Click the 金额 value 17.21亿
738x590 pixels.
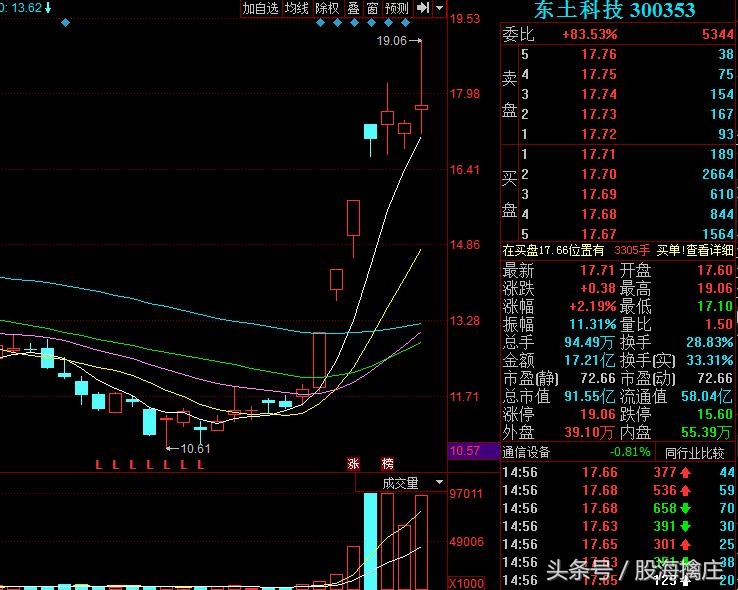589,360
